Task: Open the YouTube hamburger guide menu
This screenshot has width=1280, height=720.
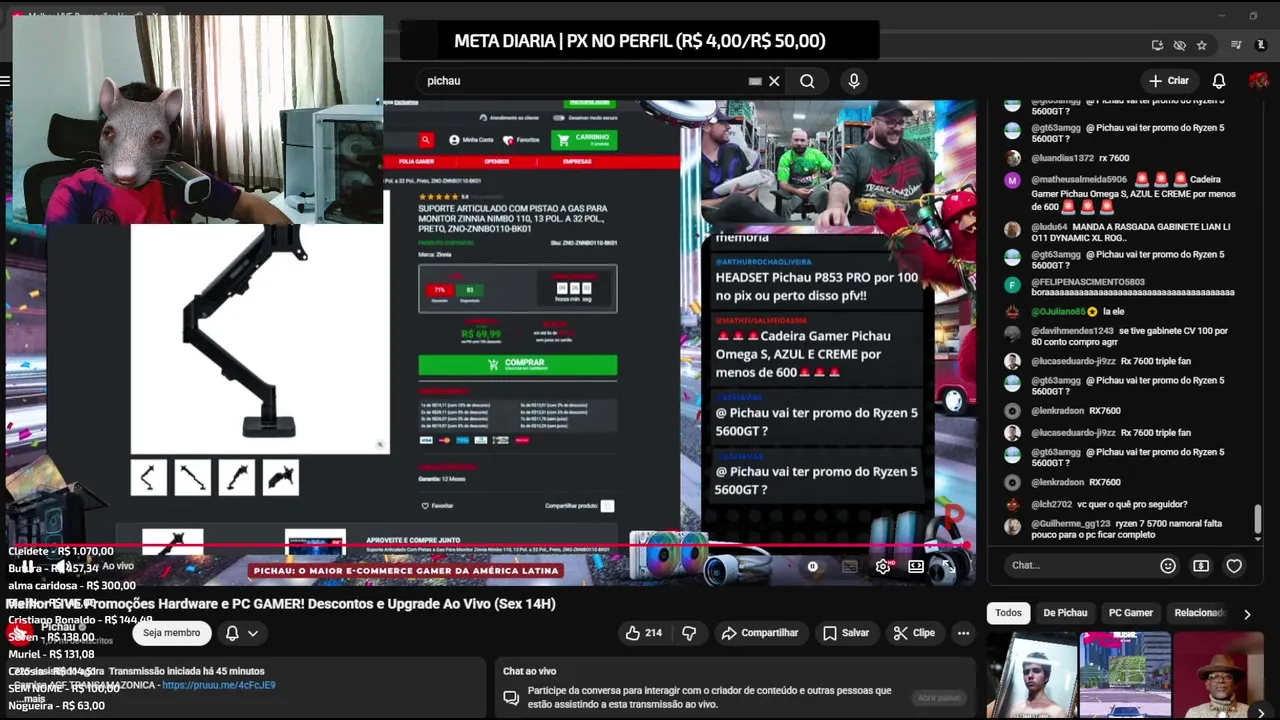Action: coord(5,81)
